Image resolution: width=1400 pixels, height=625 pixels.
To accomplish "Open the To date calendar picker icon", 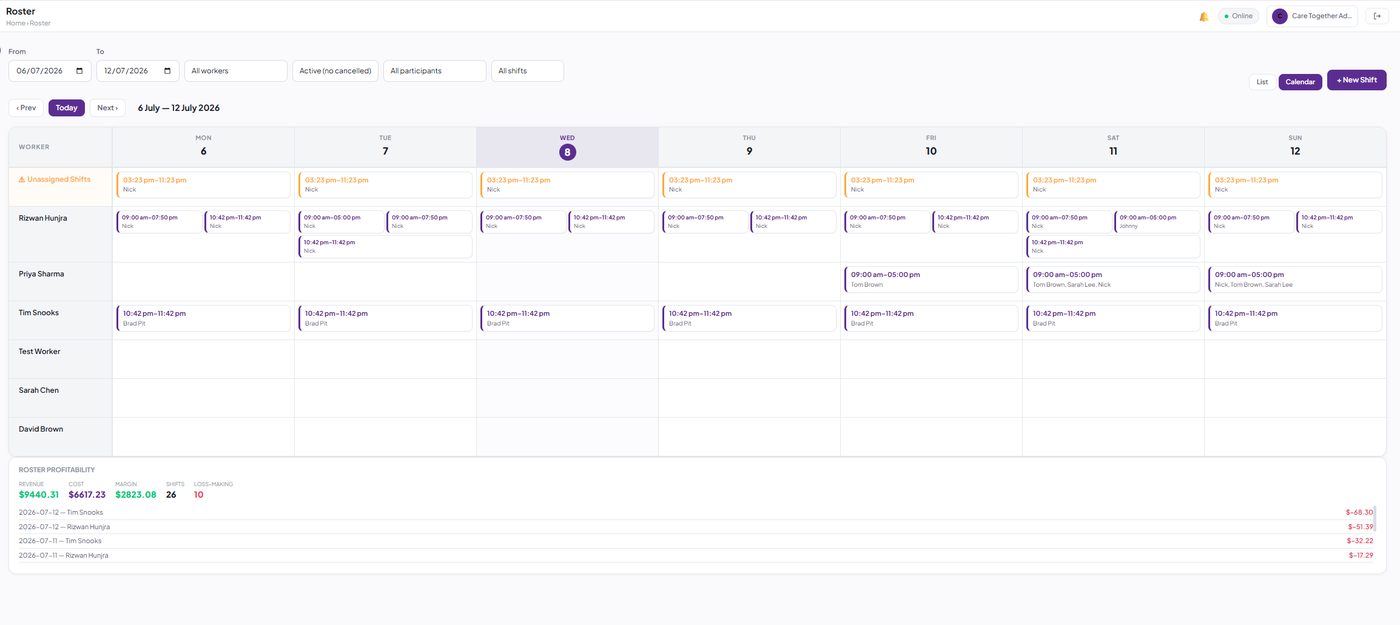I will pyautogui.click(x=168, y=71).
